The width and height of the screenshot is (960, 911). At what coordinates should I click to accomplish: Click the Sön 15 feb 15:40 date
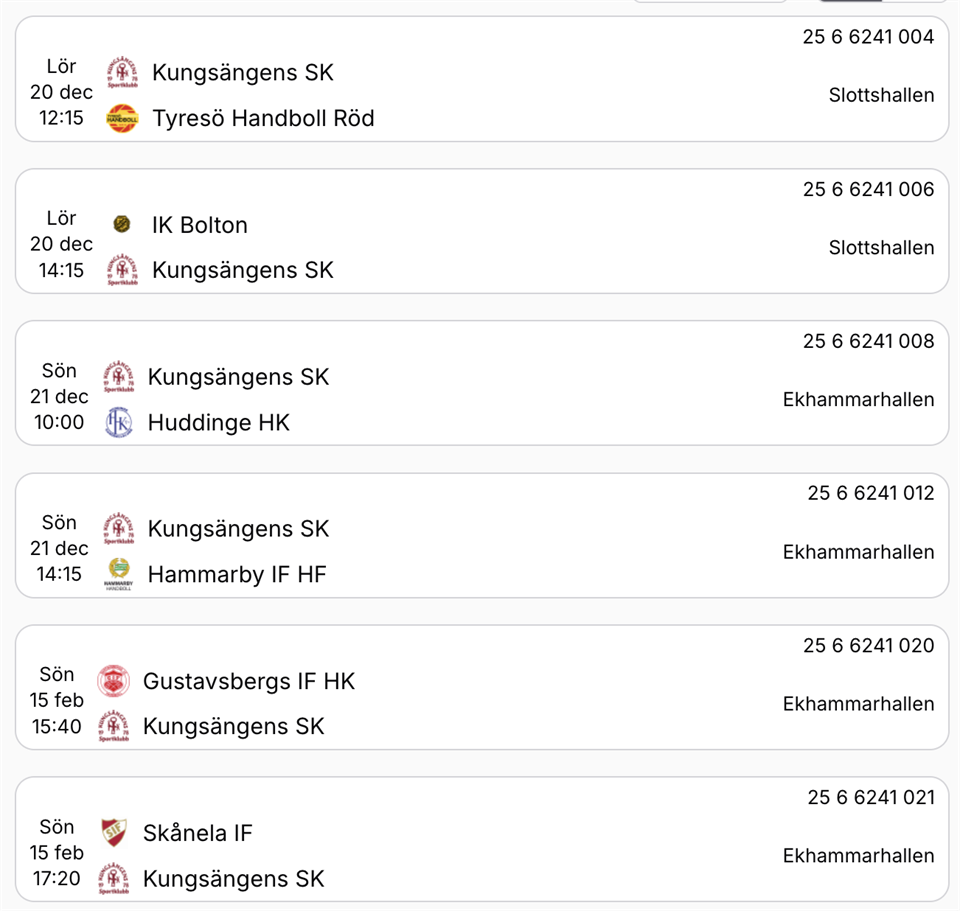[57, 700]
